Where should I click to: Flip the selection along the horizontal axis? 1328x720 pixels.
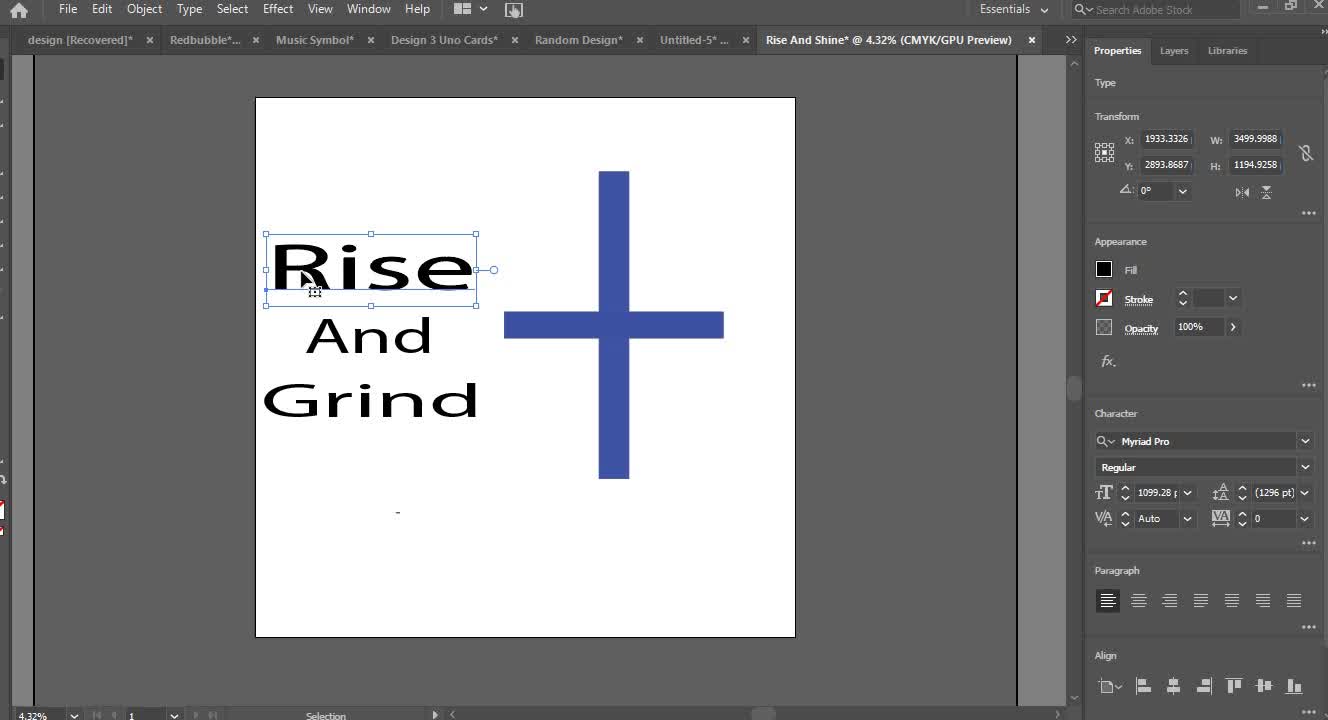1242,192
